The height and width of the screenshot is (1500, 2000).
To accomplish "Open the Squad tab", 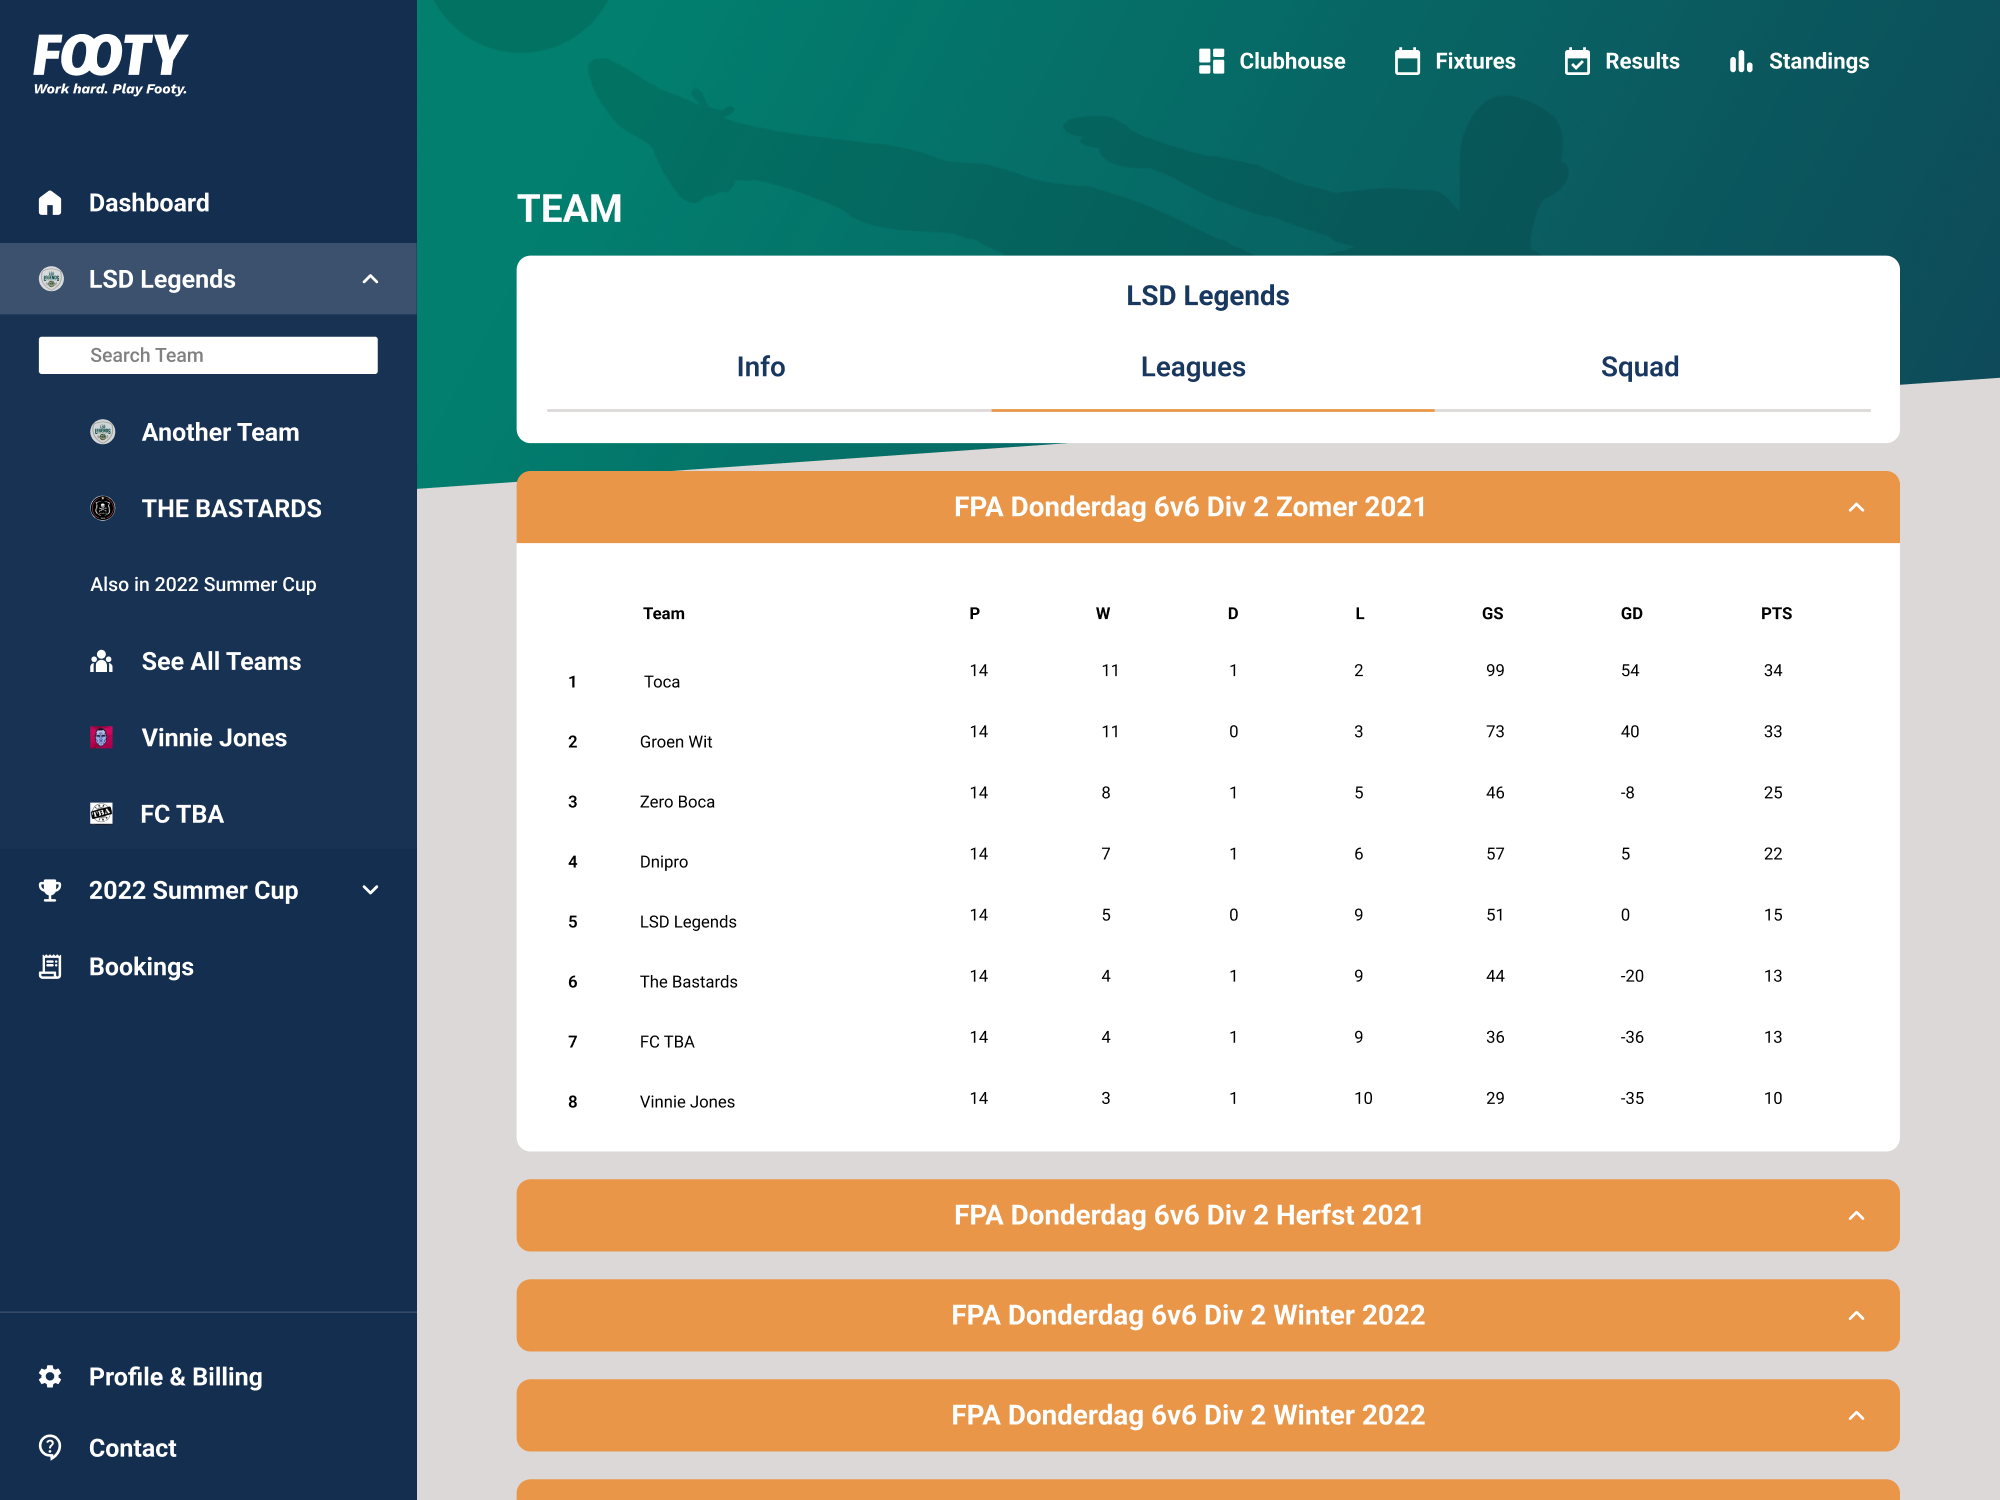I will pyautogui.click(x=1639, y=367).
